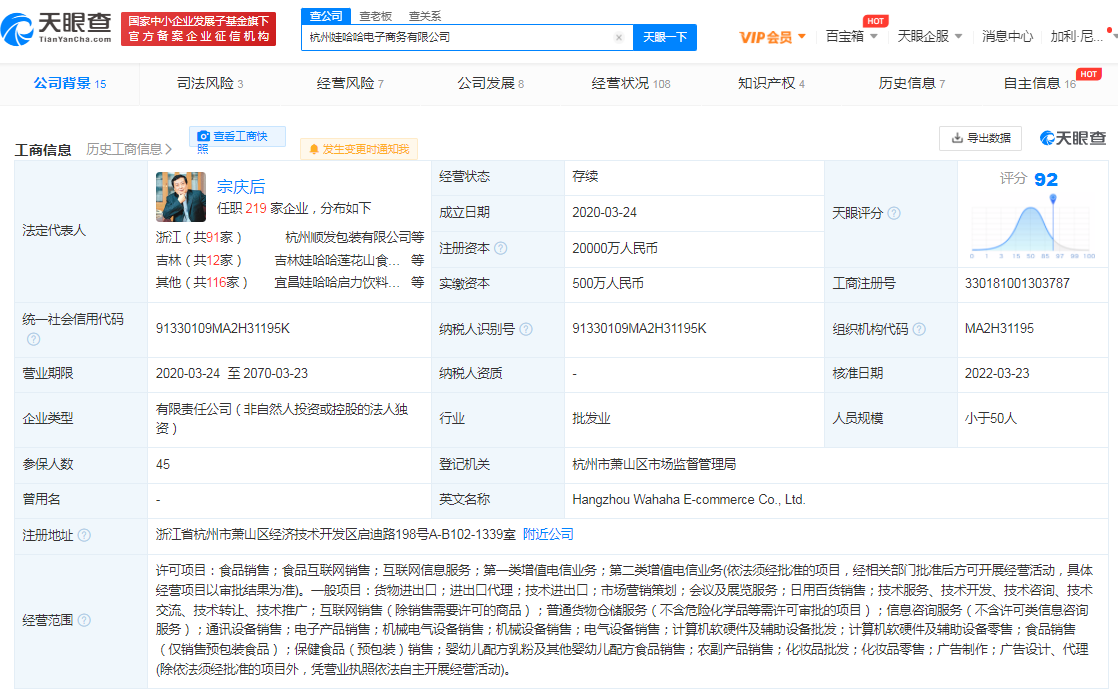
Task: Click the 500万人民币 paid-in capital value
Action: pos(607,283)
